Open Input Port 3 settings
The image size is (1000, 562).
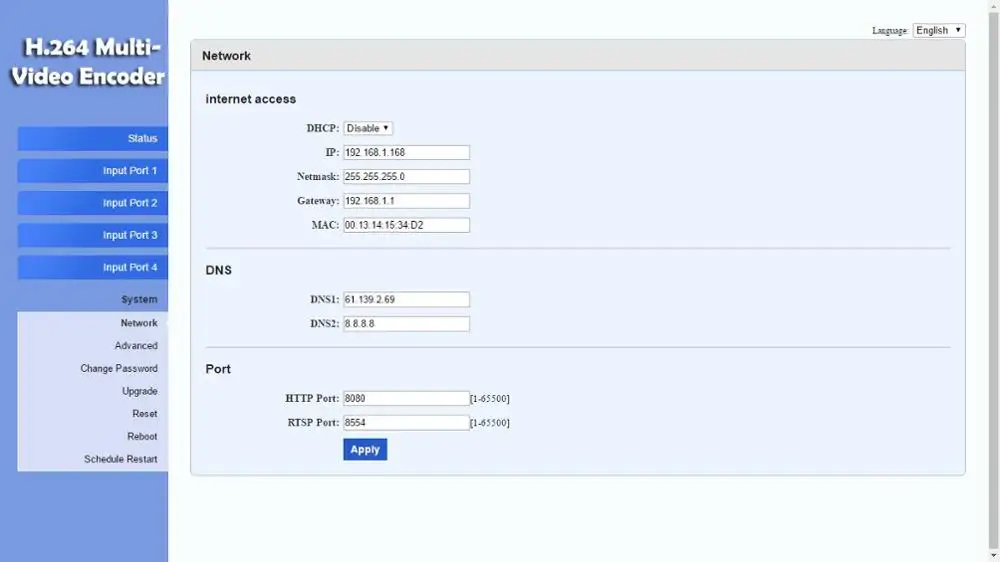[92, 235]
